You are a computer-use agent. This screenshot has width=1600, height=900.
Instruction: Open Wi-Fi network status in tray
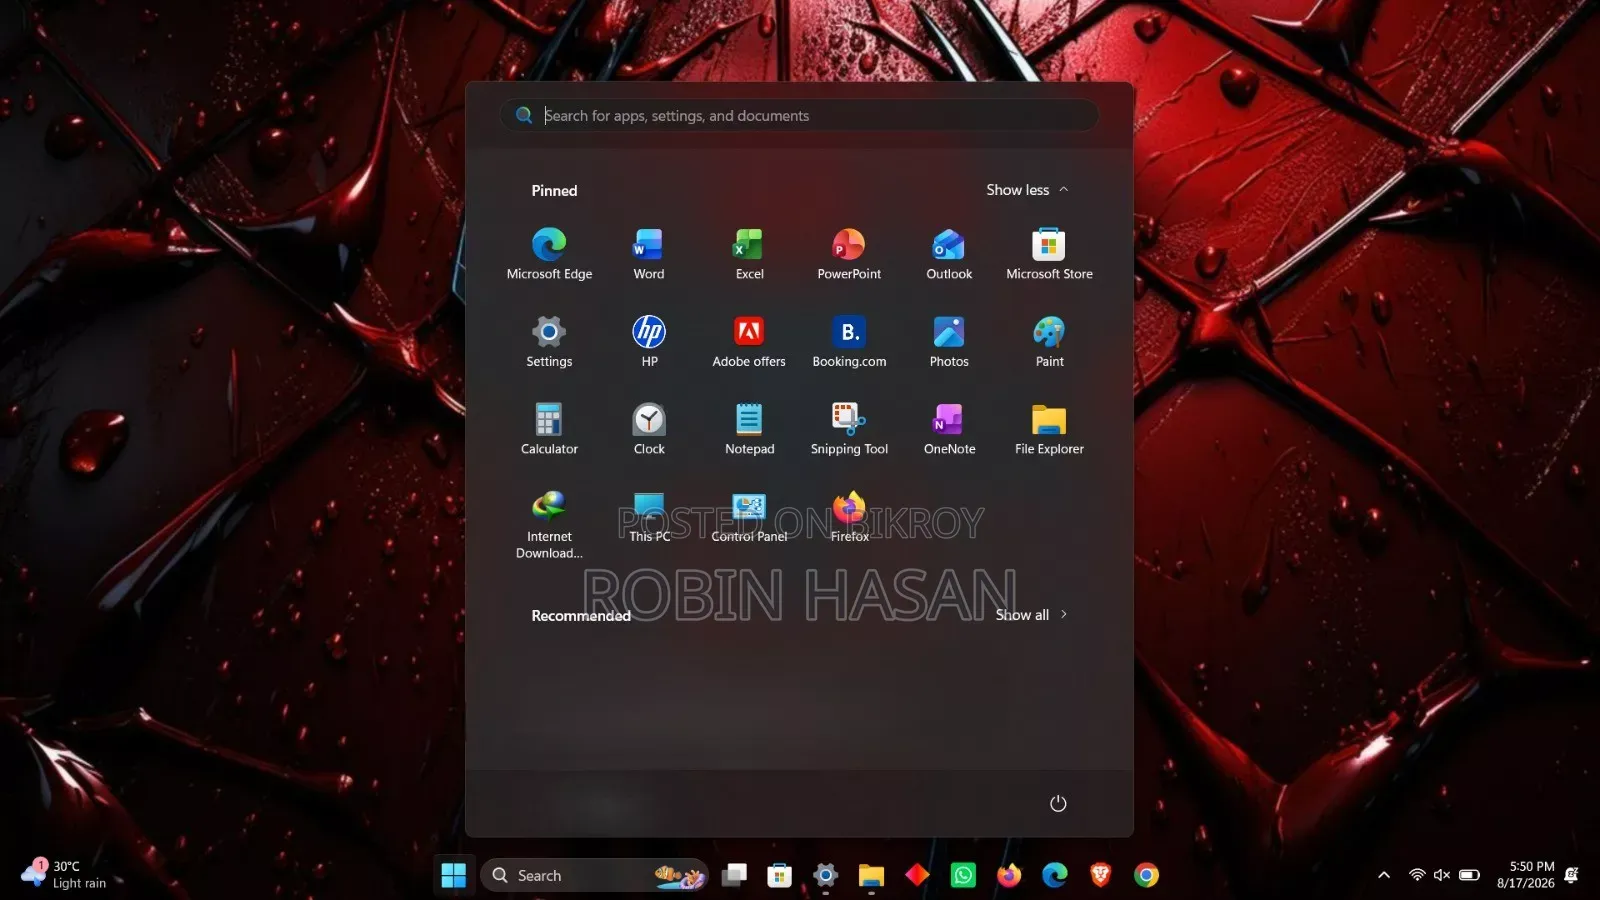(x=1417, y=876)
